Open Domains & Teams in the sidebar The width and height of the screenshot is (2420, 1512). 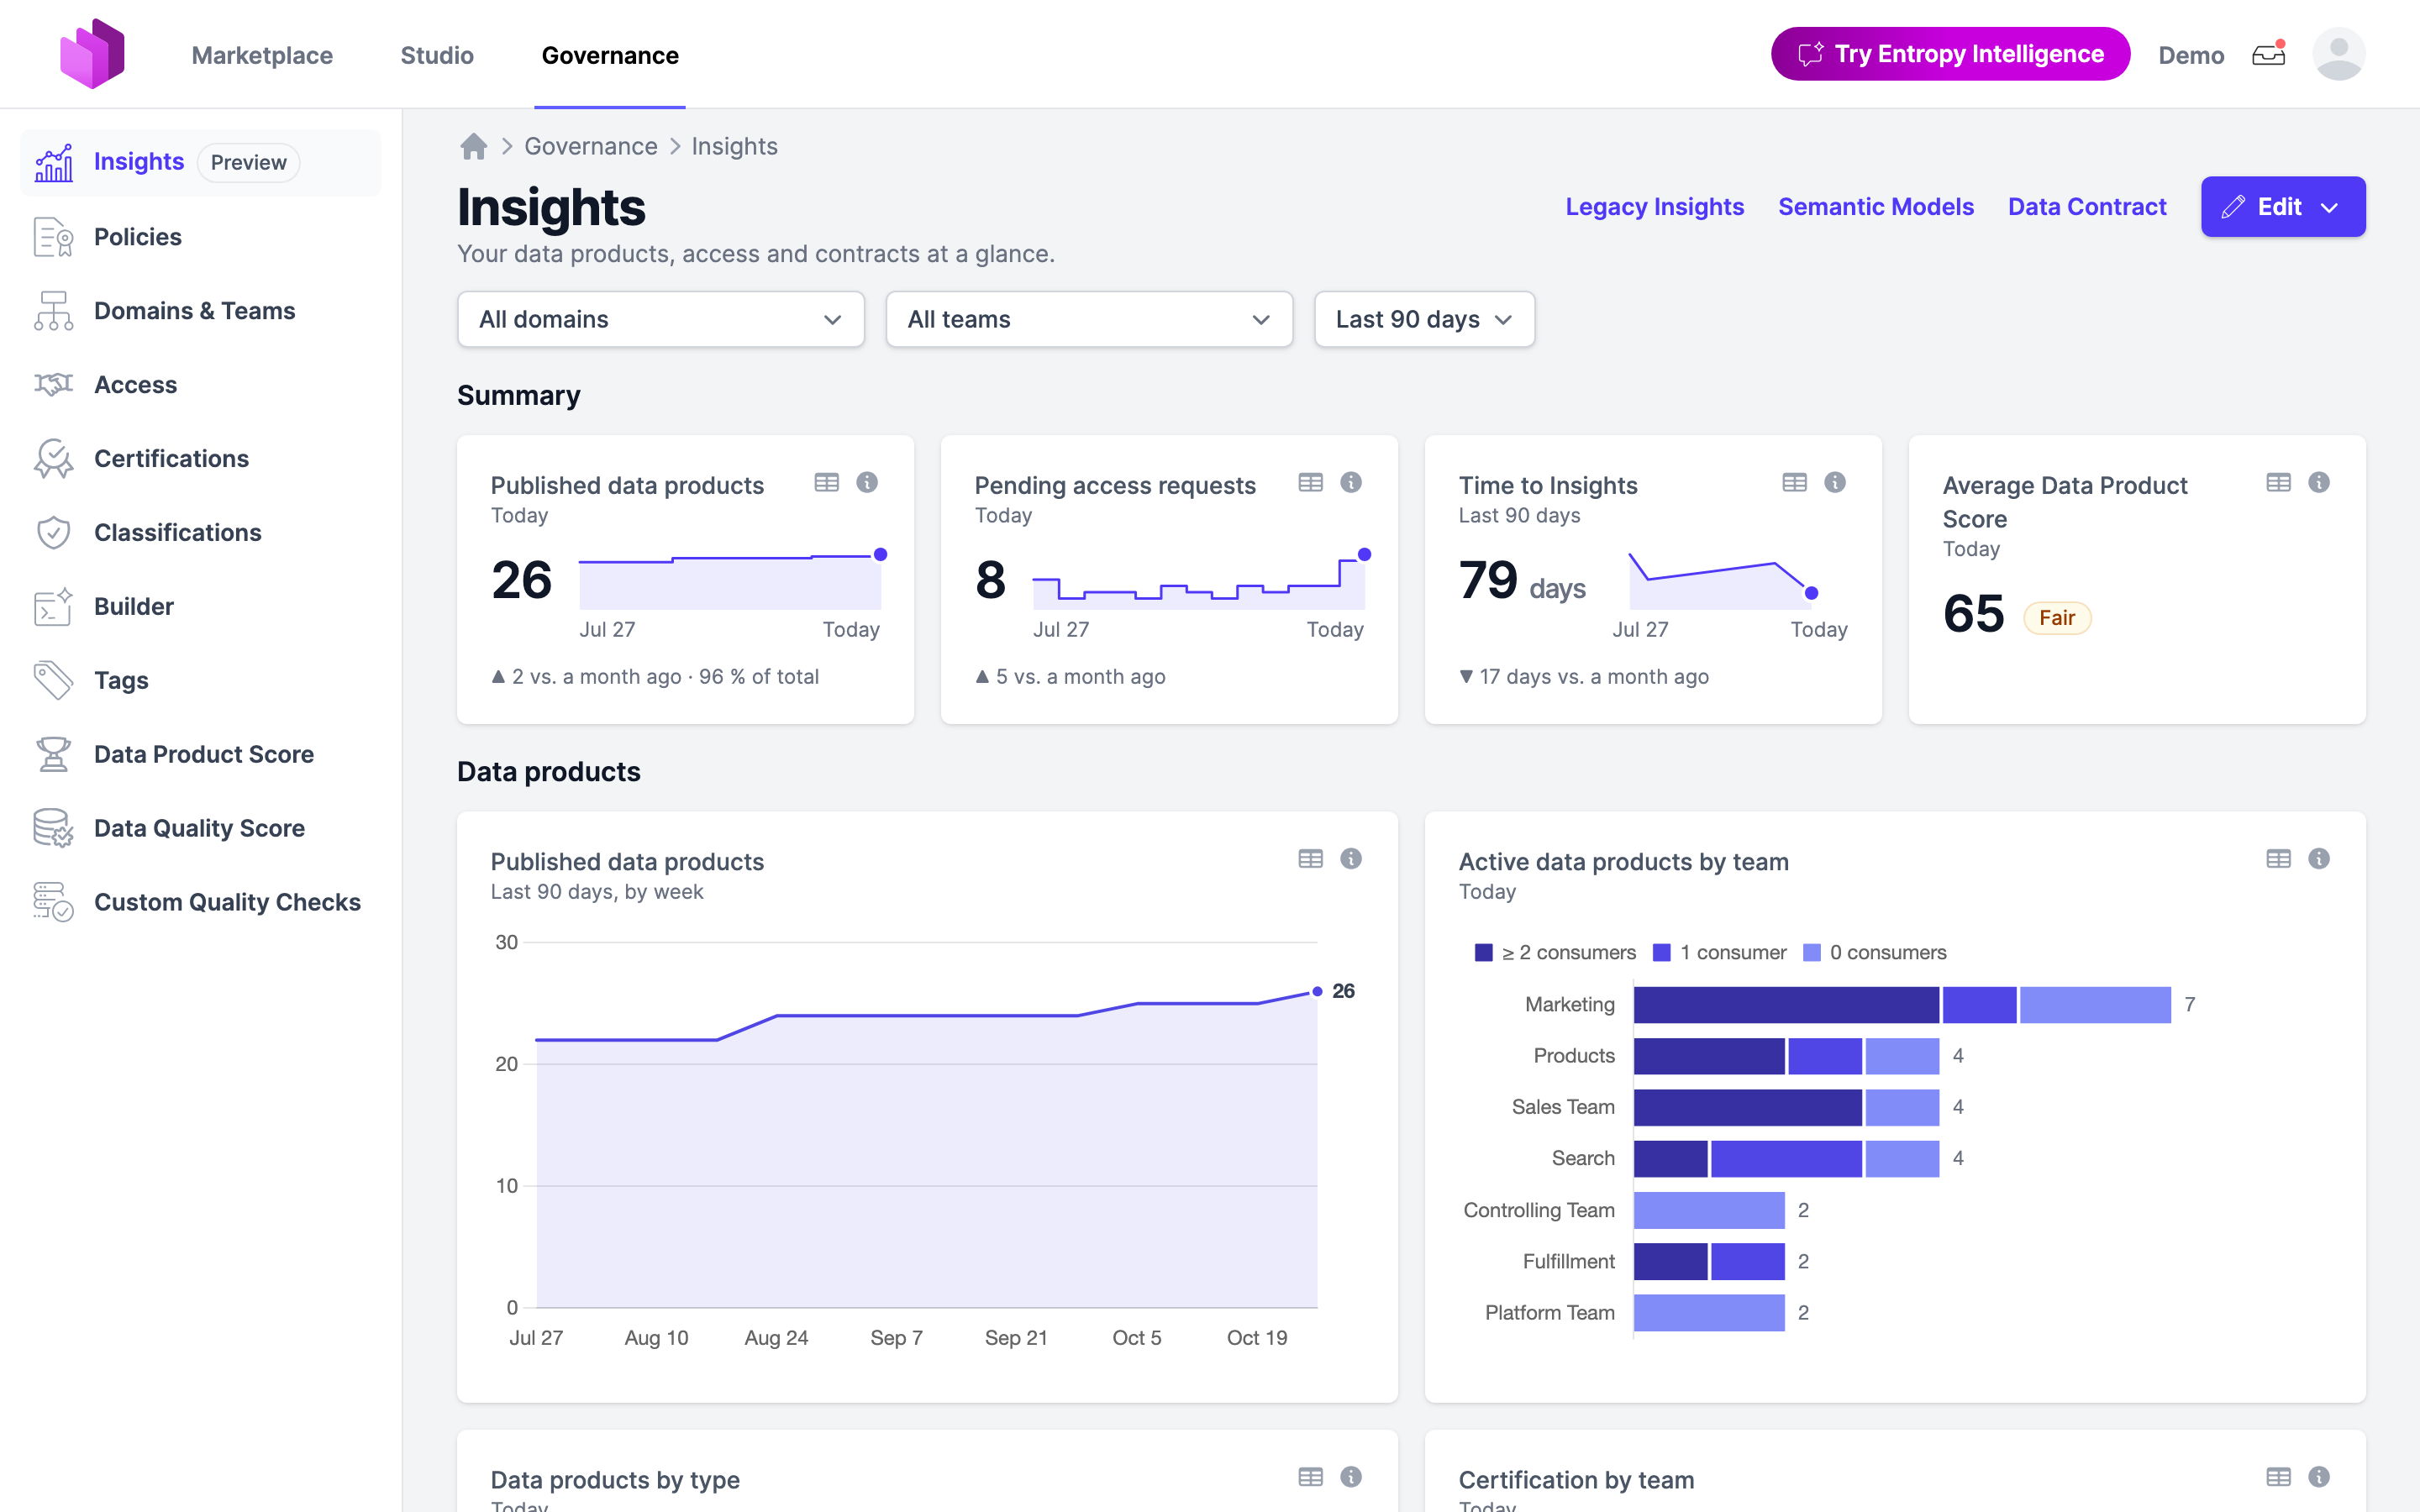200,311
